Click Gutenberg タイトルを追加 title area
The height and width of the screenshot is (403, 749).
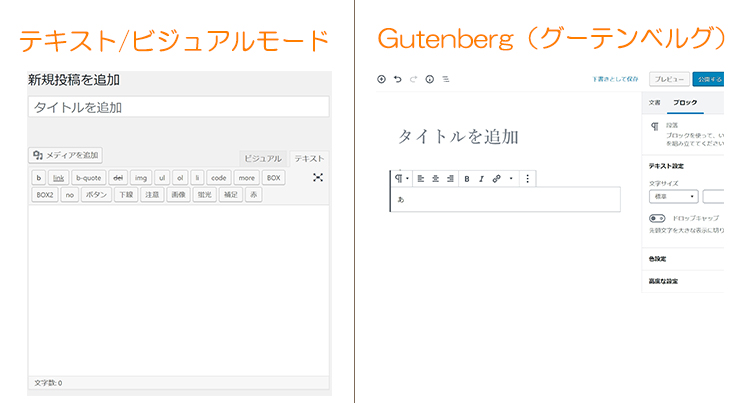pyautogui.click(x=459, y=137)
